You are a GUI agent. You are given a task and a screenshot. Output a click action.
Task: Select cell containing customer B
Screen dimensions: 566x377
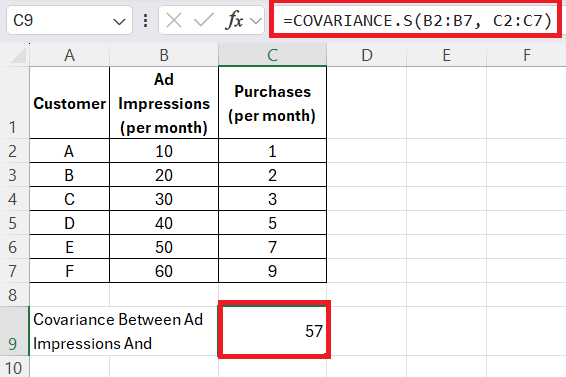click(69, 175)
